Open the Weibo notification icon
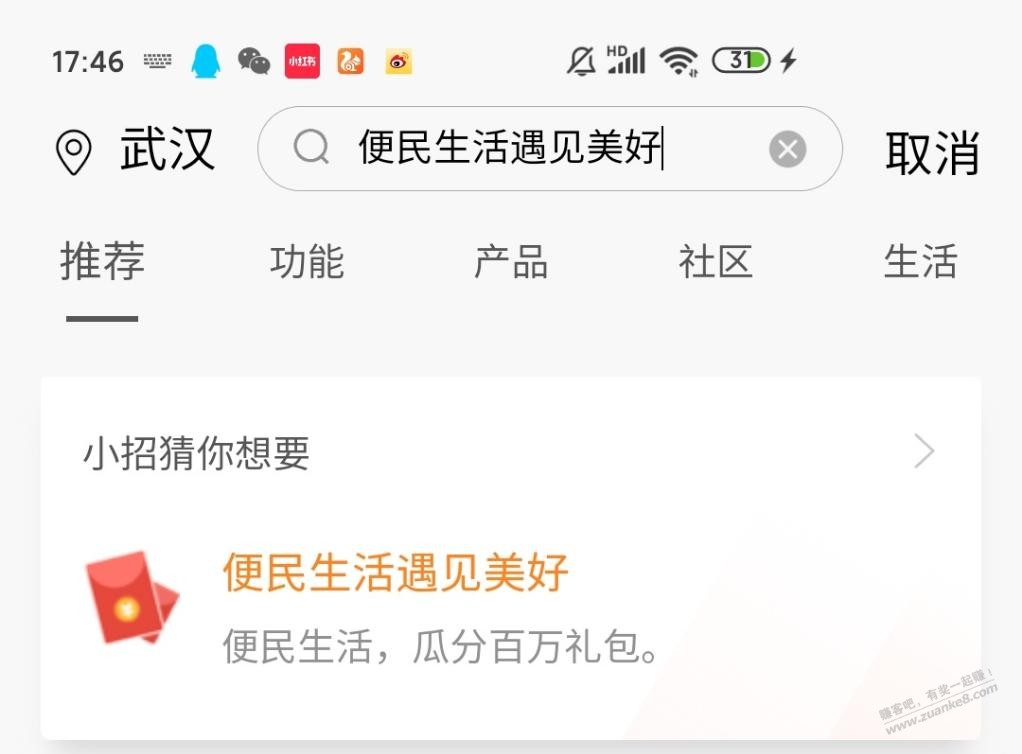This screenshot has height=754, width=1022. pyautogui.click(x=398, y=62)
